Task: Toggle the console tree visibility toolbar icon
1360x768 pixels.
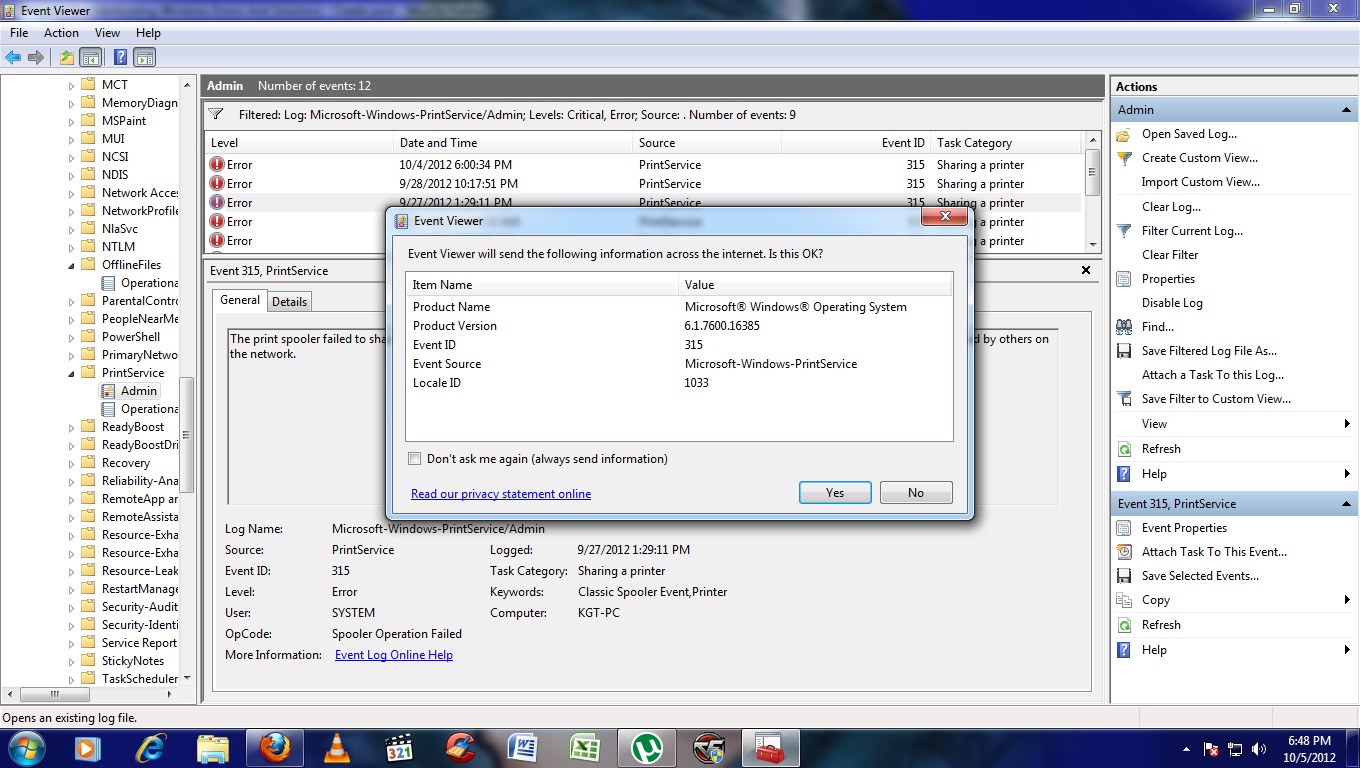Action: point(89,57)
